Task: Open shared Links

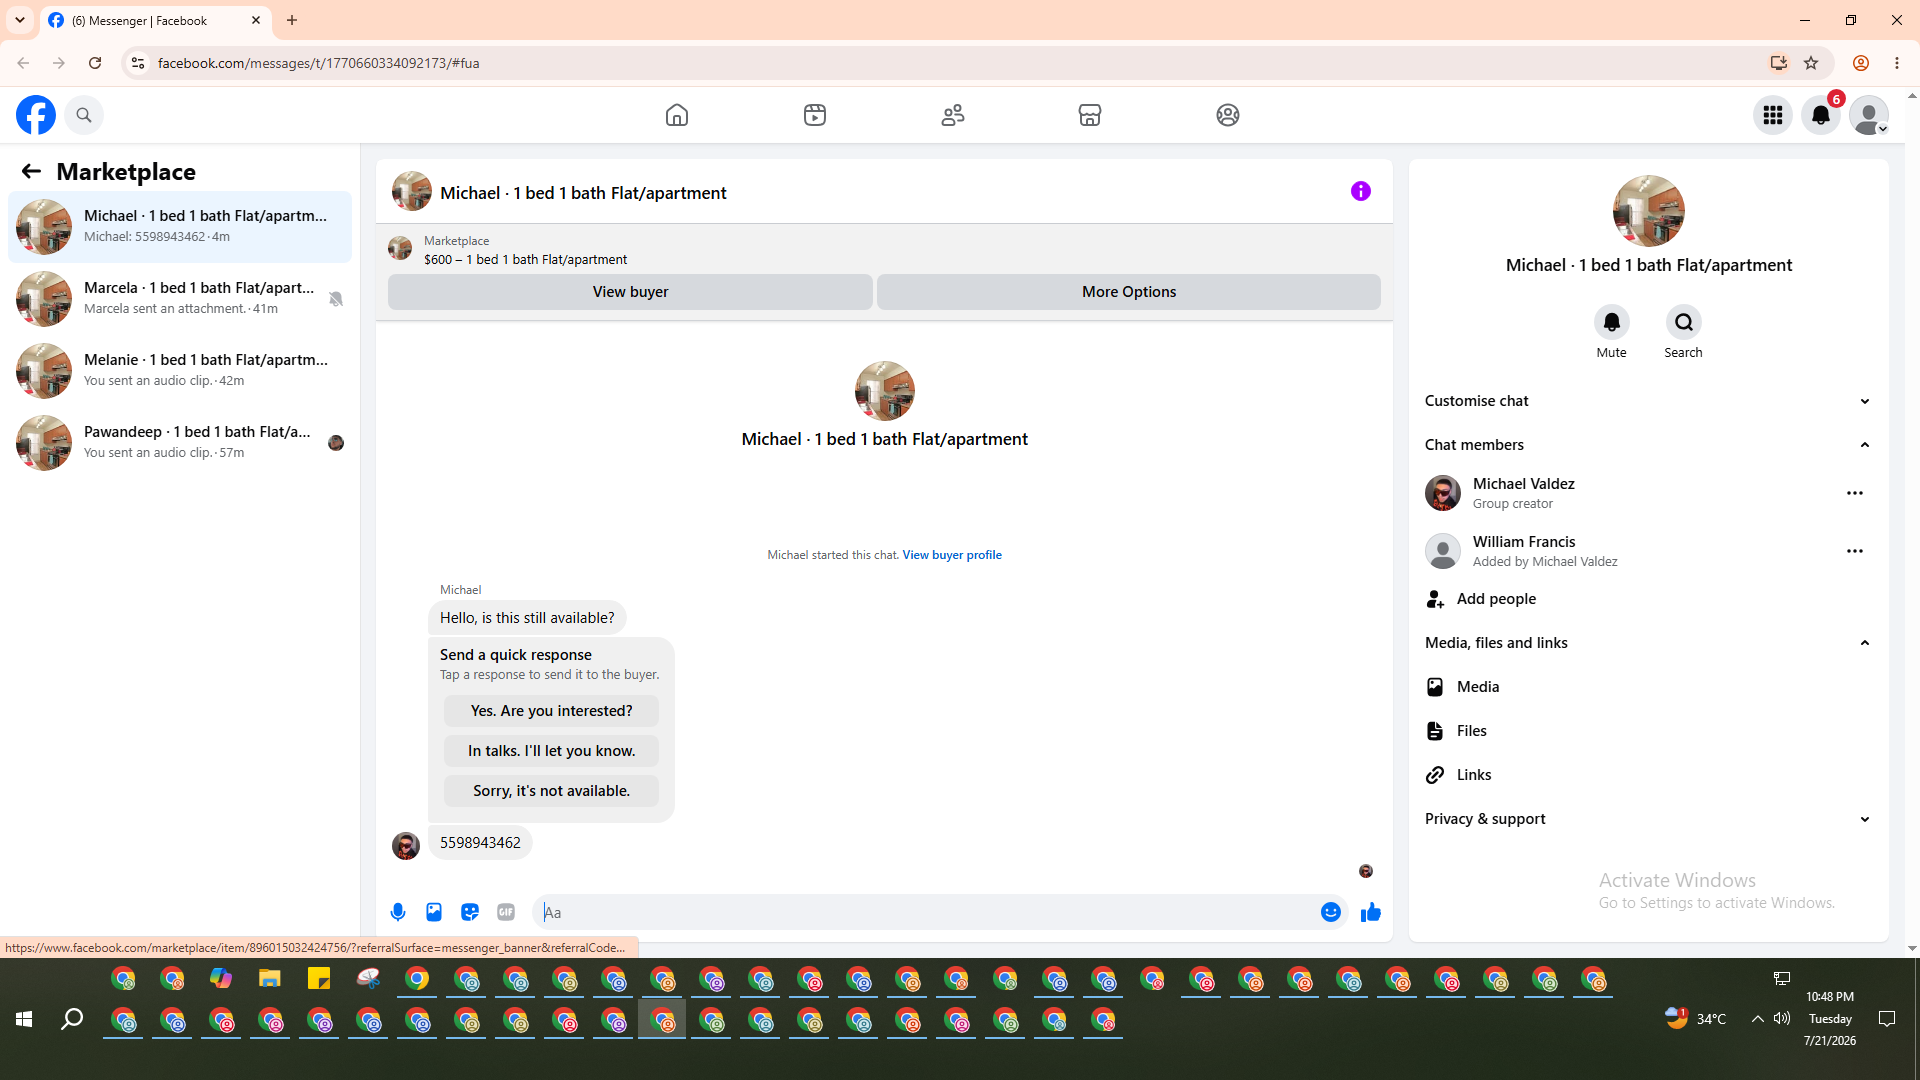Action: [1647, 775]
